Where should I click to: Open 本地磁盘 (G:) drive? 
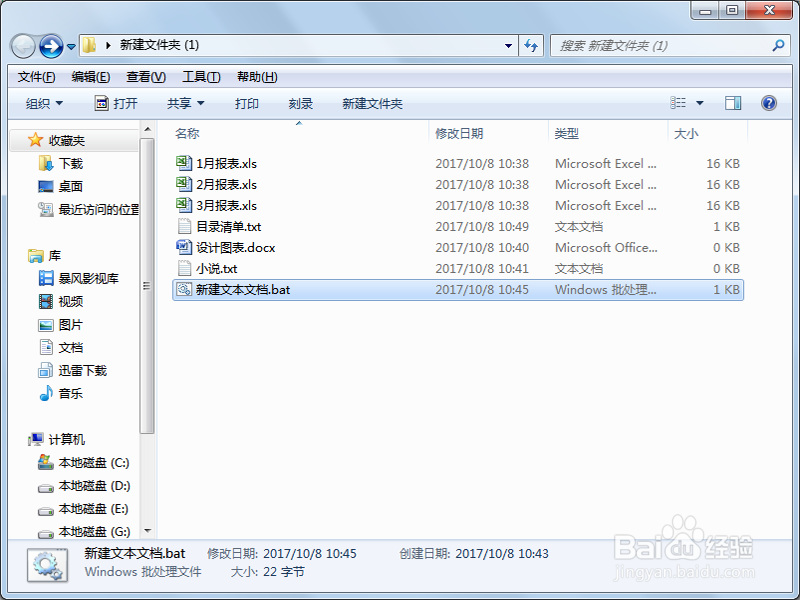pos(94,532)
